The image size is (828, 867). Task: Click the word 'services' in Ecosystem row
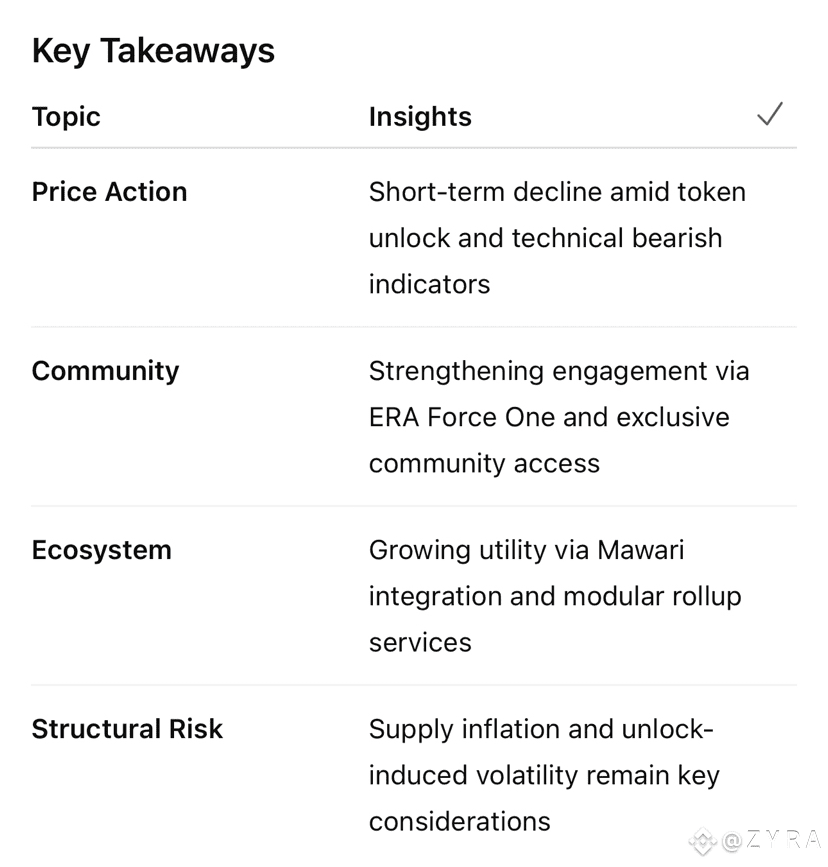tap(420, 643)
